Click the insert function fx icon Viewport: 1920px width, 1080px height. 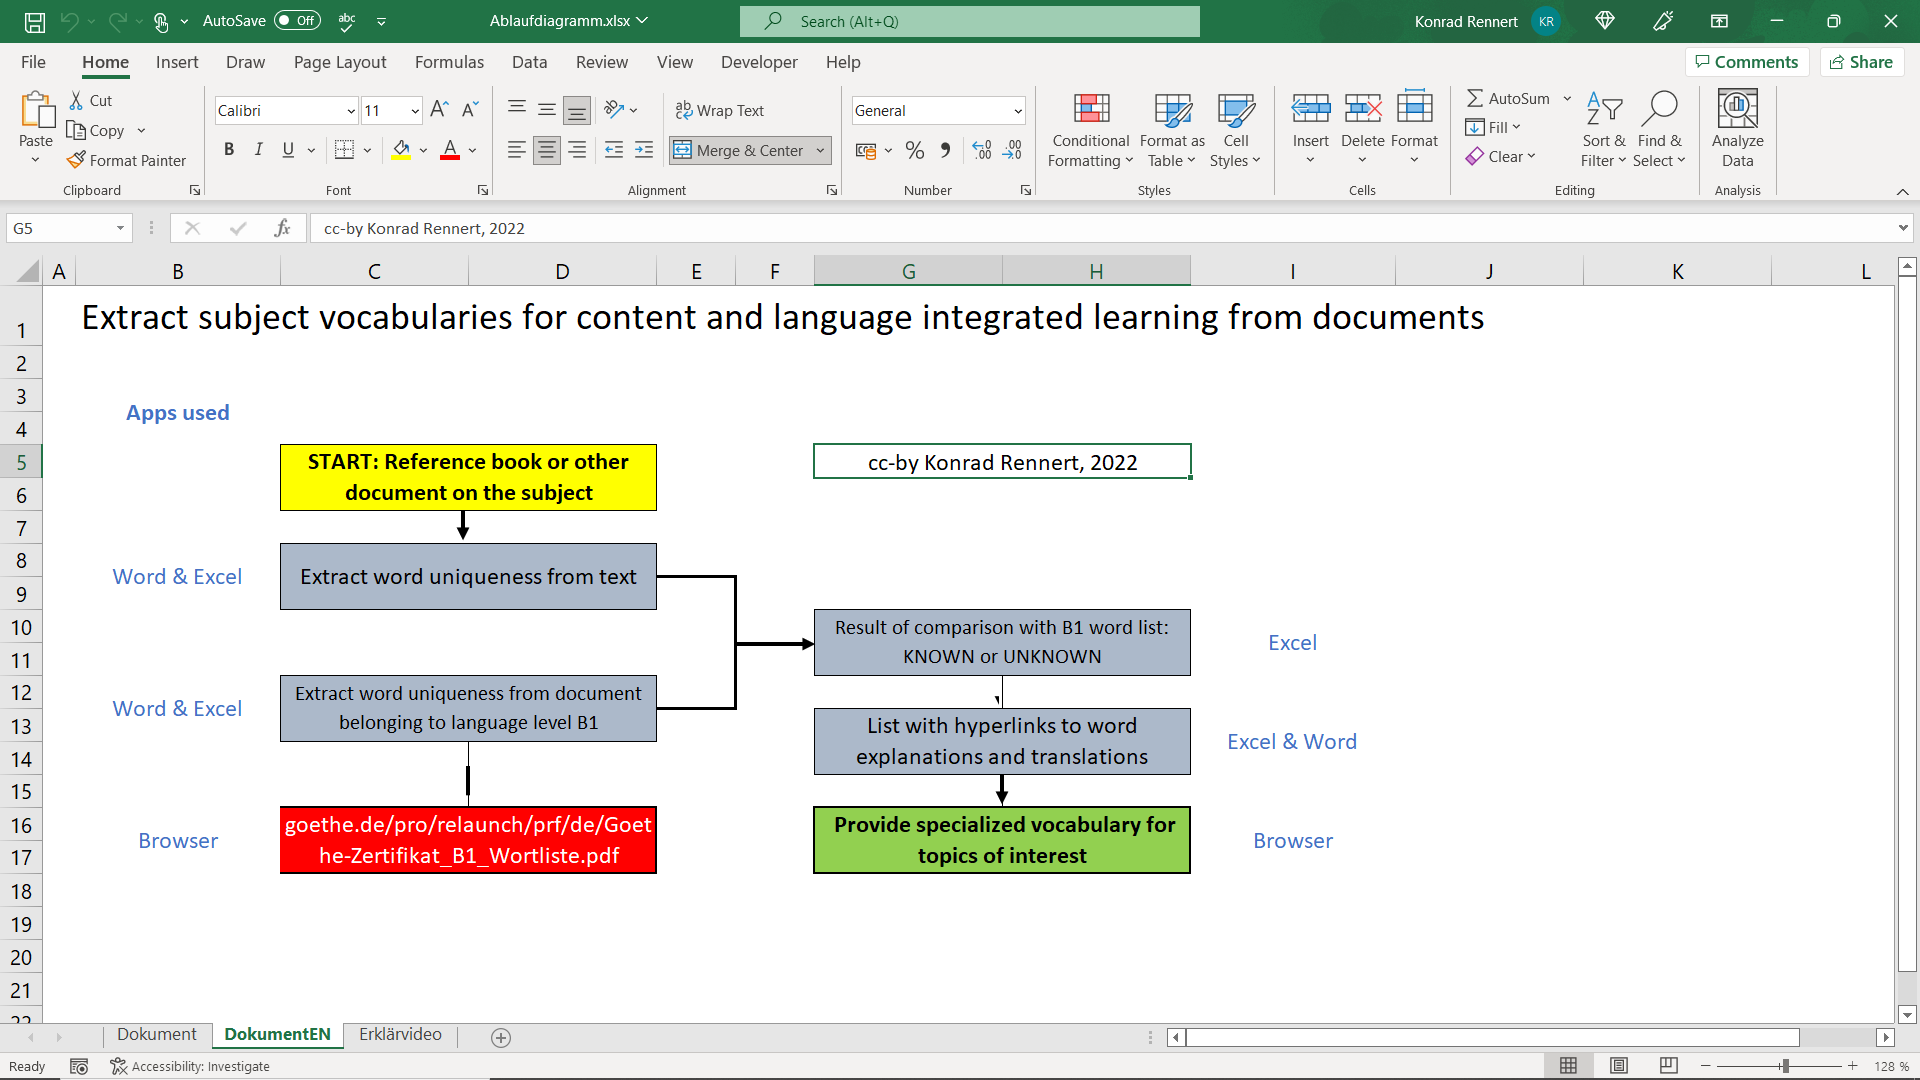click(x=283, y=228)
